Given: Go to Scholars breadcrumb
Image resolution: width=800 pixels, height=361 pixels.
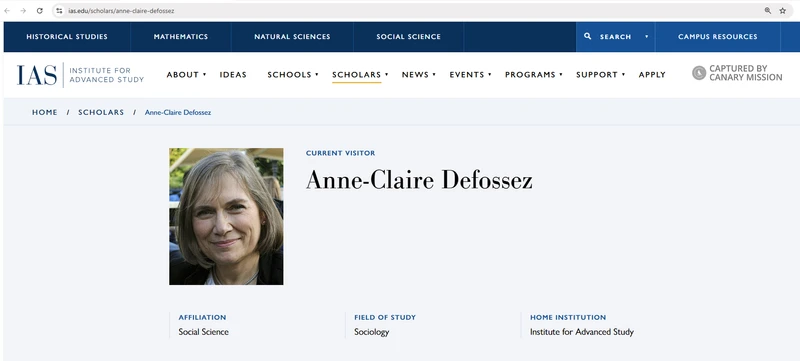Looking at the screenshot, I should coord(101,112).
